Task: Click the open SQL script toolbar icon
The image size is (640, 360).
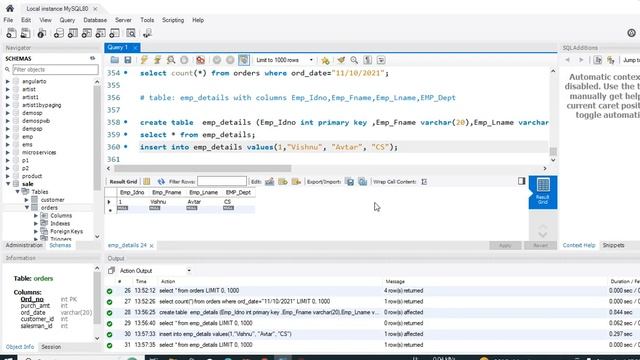Action: click(x=25, y=33)
